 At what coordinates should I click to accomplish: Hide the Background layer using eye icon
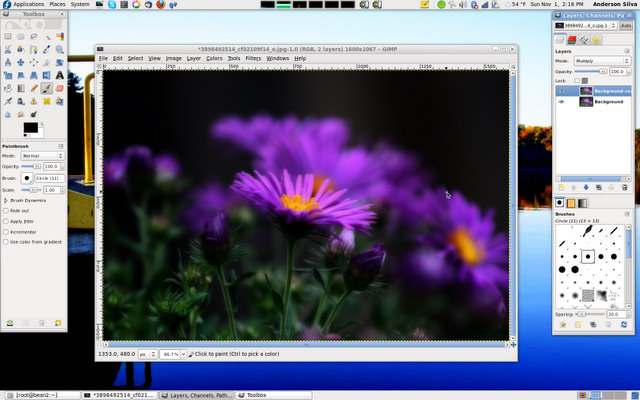[561, 102]
